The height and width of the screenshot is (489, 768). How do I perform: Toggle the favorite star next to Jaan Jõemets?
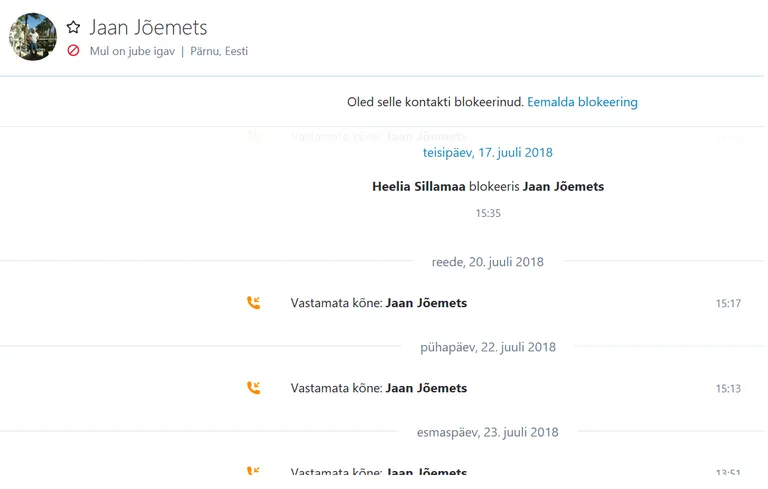(x=73, y=27)
